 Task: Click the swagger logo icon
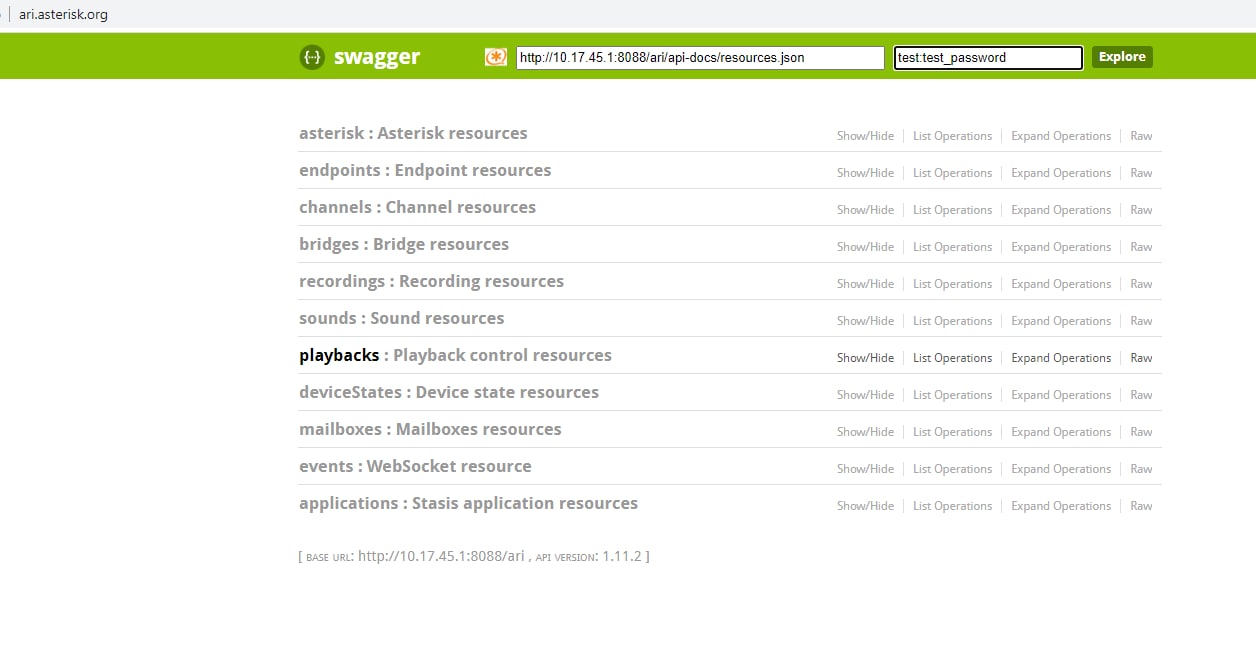pyautogui.click(x=312, y=57)
